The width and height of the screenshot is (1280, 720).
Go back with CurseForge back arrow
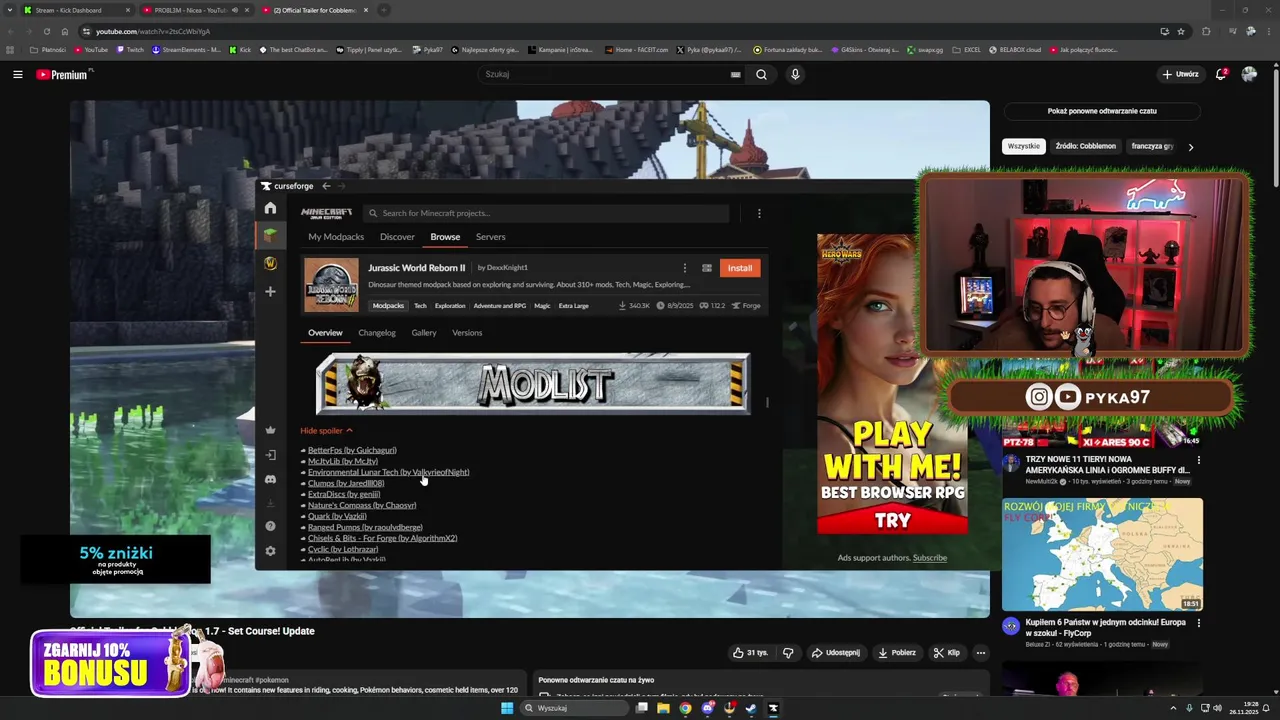click(x=326, y=186)
